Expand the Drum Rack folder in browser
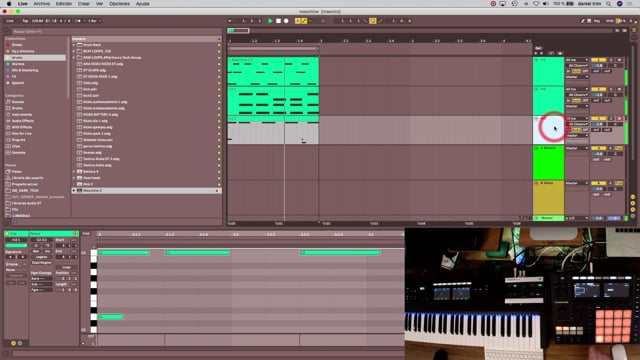This screenshot has width=640, height=360. click(74, 45)
